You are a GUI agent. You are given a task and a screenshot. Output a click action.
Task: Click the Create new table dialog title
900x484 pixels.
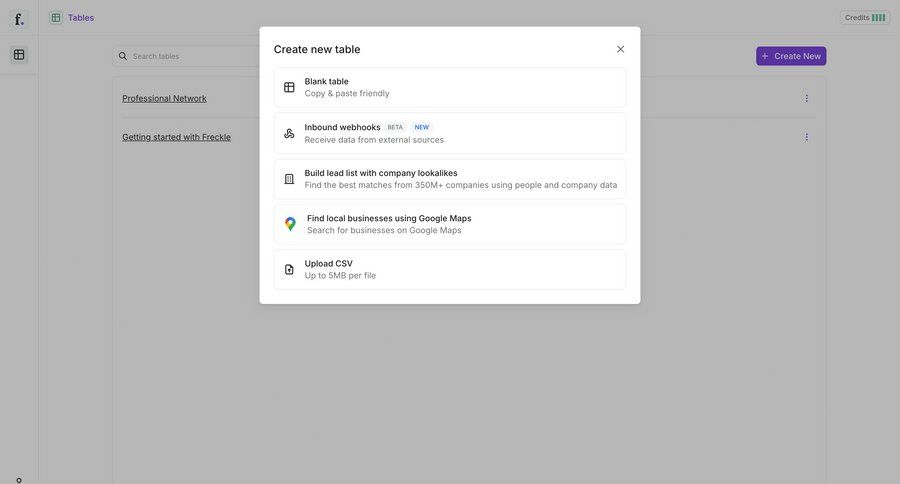click(317, 49)
